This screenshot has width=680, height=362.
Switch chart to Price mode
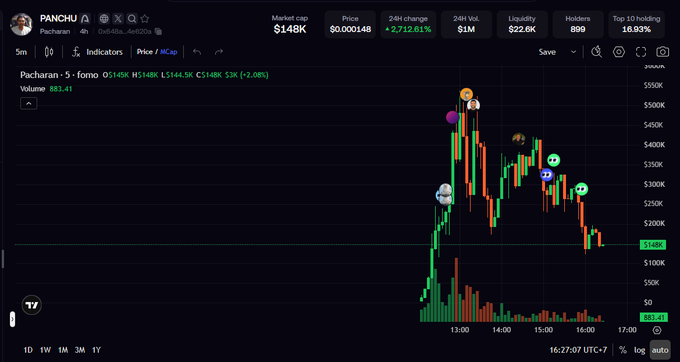(144, 52)
